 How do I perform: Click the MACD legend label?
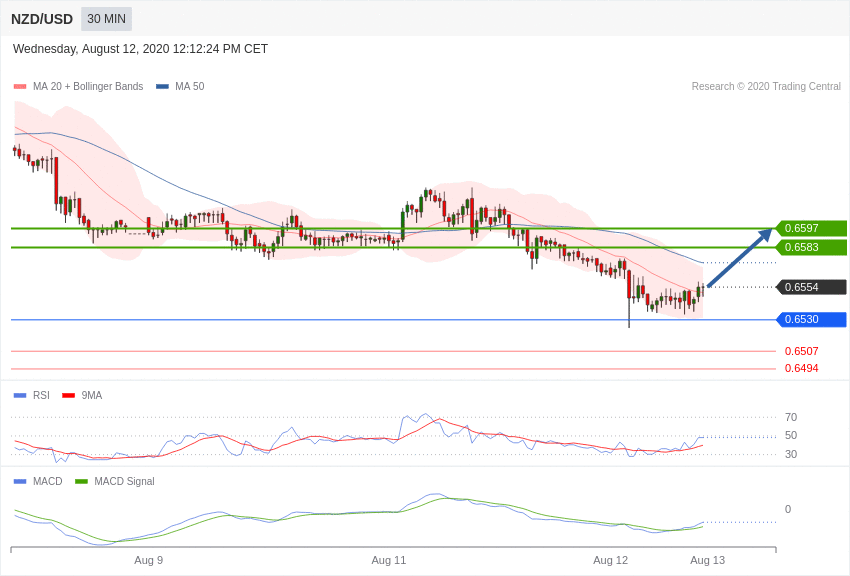click(48, 481)
